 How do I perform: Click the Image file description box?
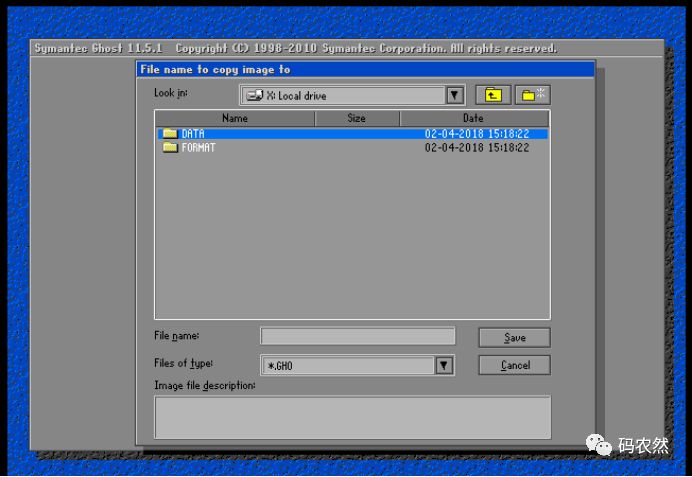click(x=352, y=417)
